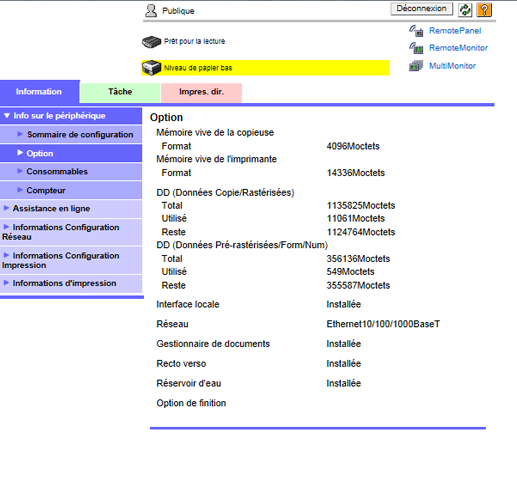Viewport: 517px width, 490px height.
Task: Select the Option sidebar entry
Action: [x=71, y=153]
